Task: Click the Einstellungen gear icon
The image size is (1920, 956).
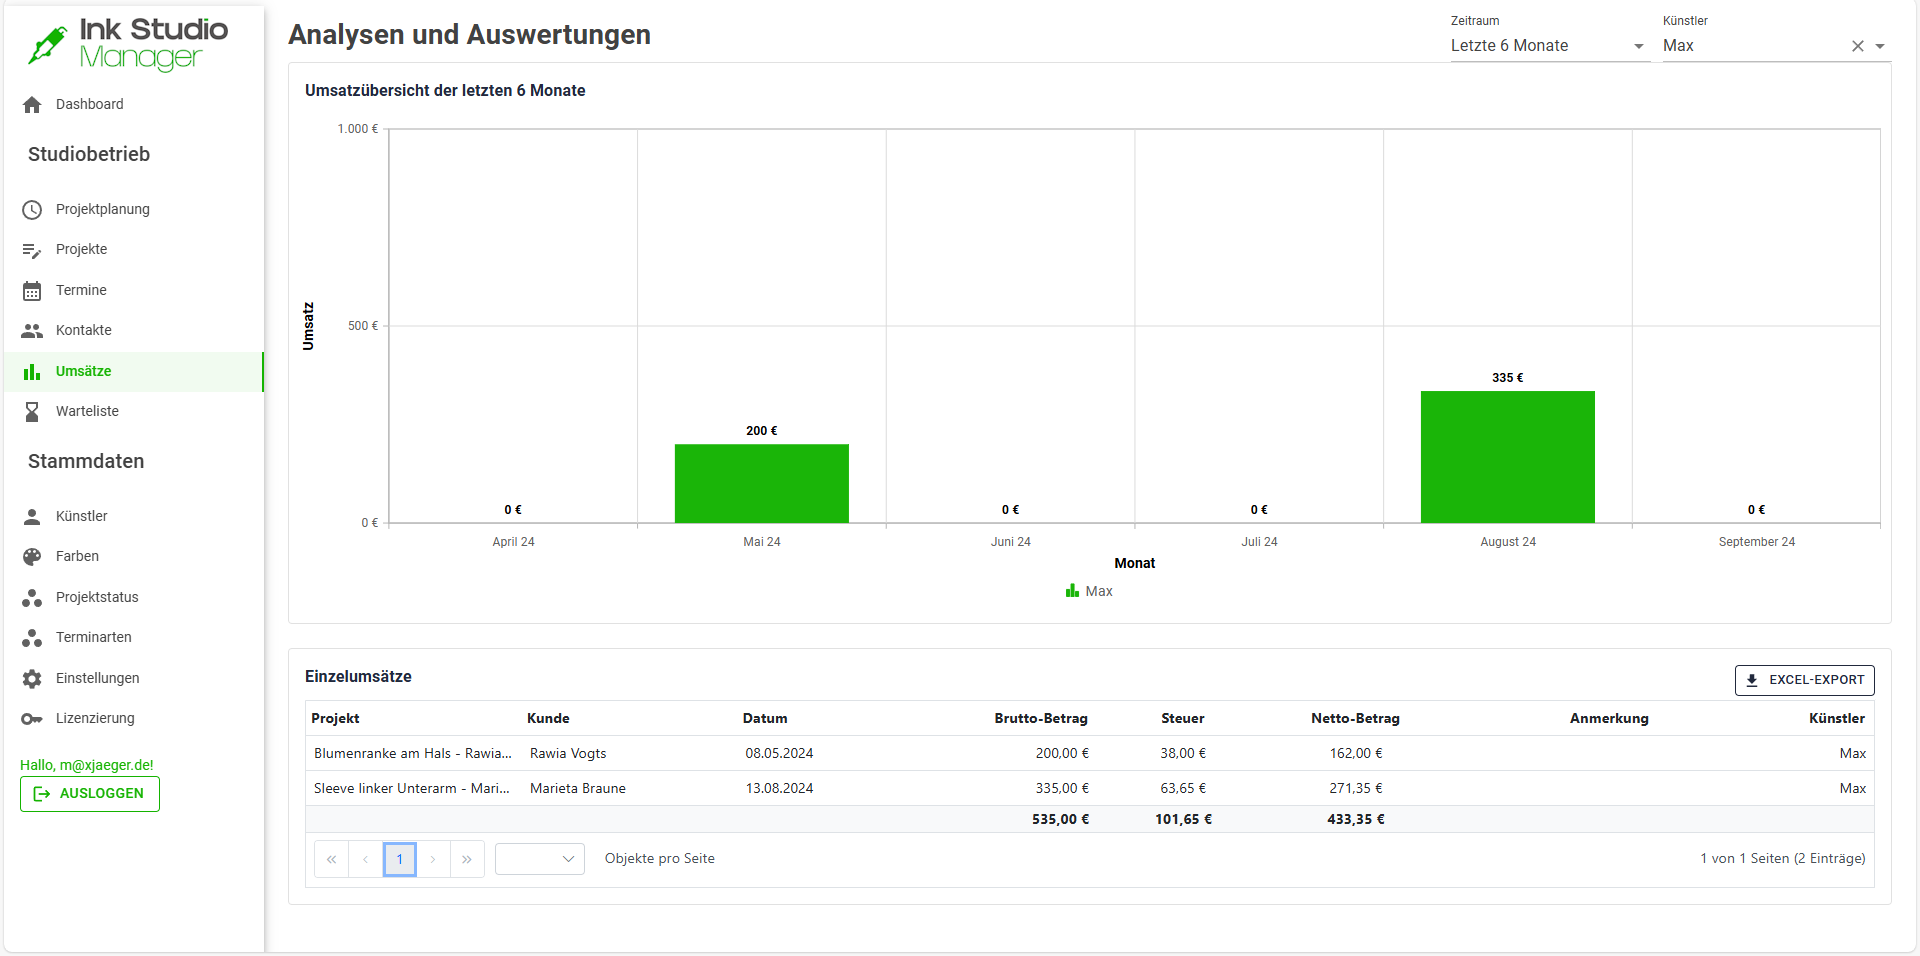Action: 32,679
